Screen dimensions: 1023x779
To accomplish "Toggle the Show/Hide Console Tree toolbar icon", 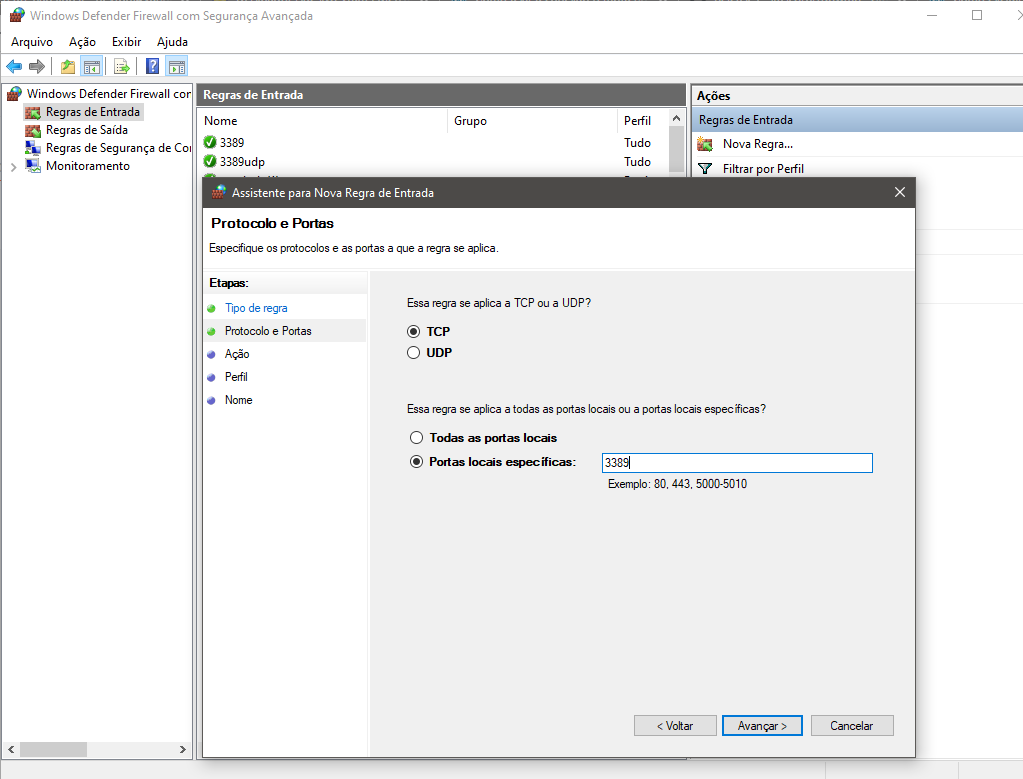I will (x=91, y=66).
